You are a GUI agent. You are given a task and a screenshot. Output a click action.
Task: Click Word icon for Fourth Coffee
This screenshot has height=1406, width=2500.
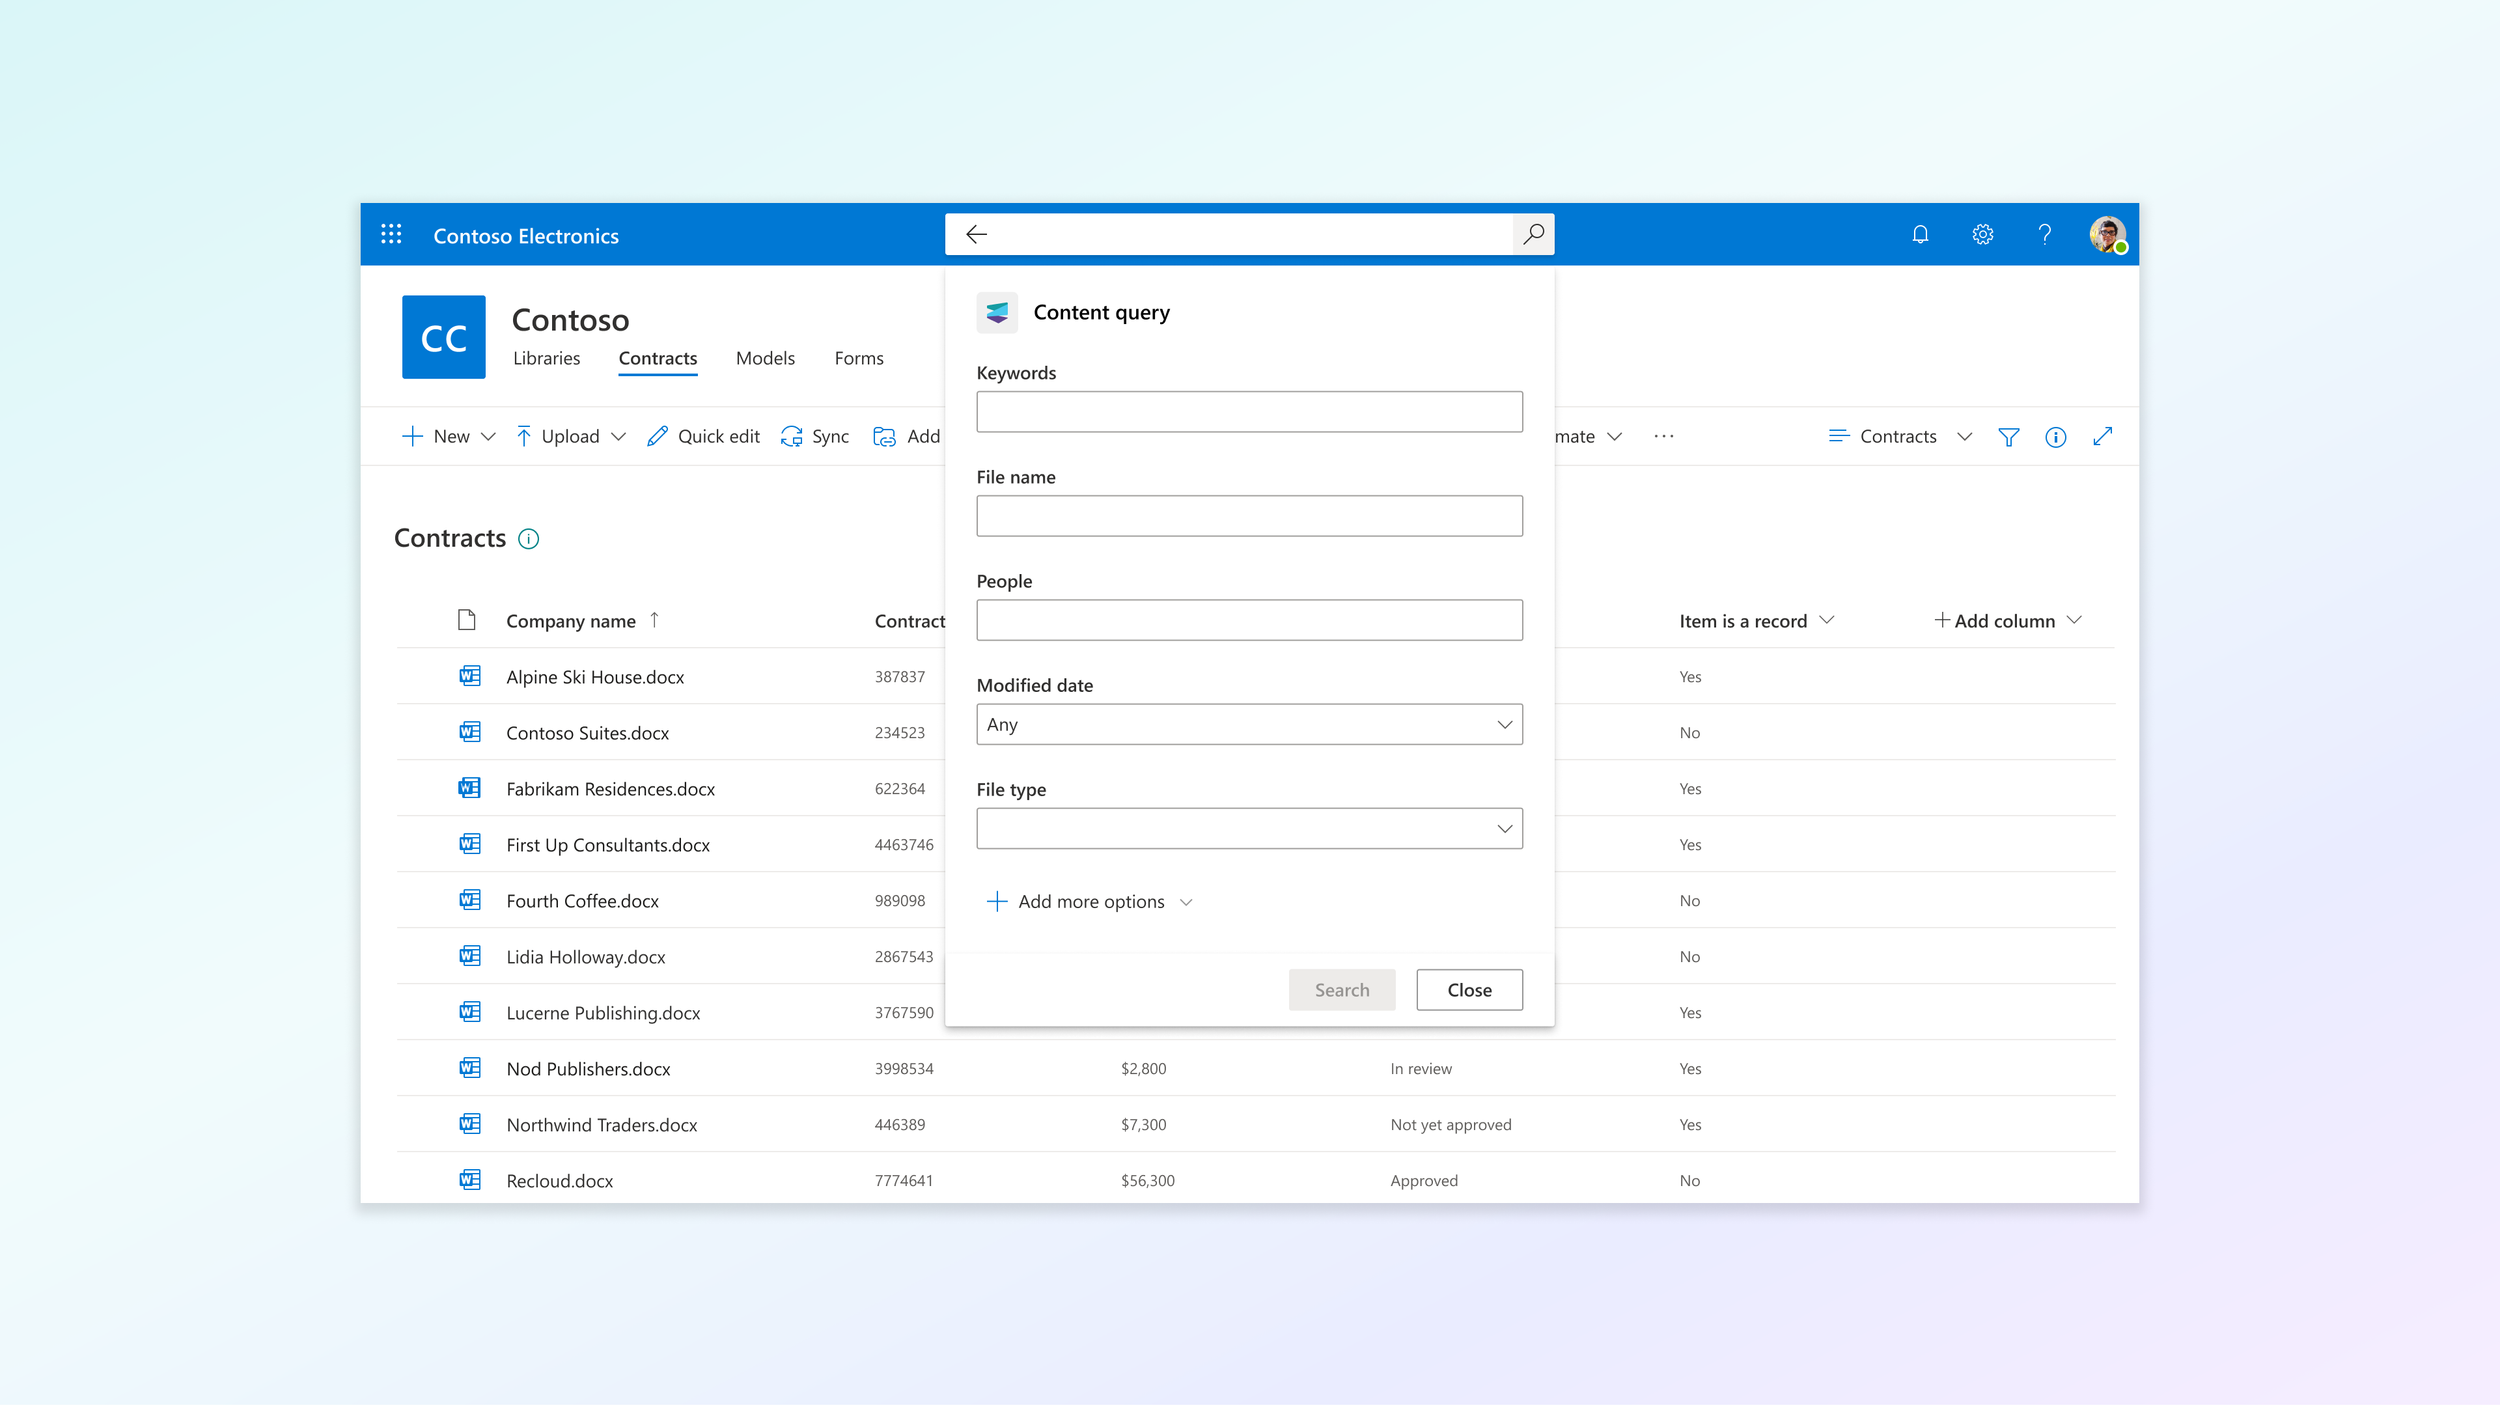tap(470, 900)
